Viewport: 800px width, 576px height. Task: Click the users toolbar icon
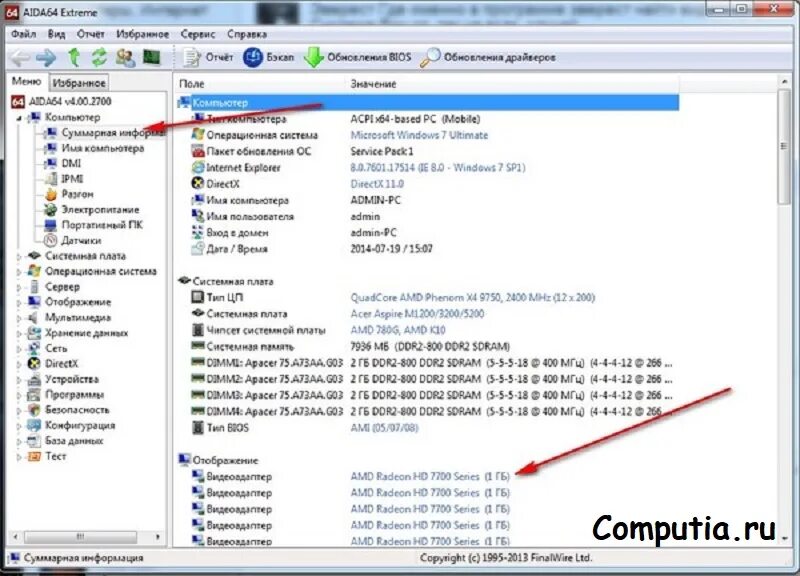pyautogui.click(x=125, y=58)
